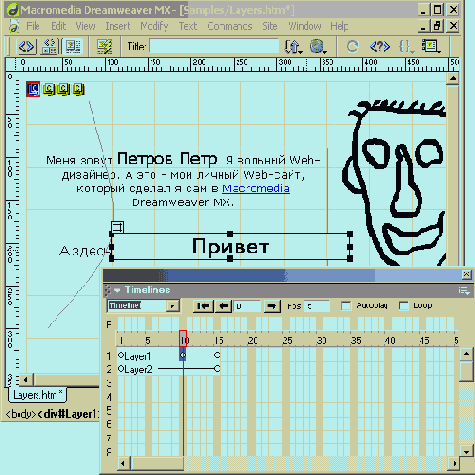Open the Reference icon in the toolbar
The height and width of the screenshot is (475, 475).
(380, 46)
